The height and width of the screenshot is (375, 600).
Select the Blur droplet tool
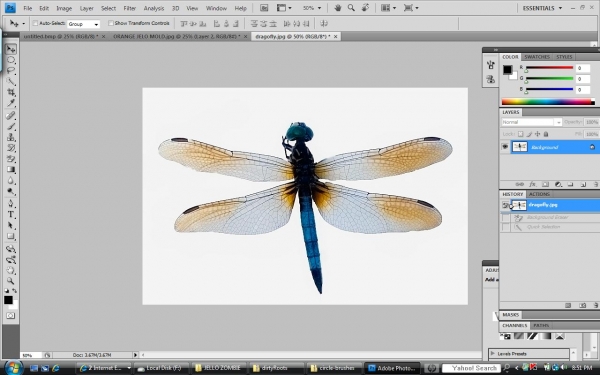tap(11, 180)
